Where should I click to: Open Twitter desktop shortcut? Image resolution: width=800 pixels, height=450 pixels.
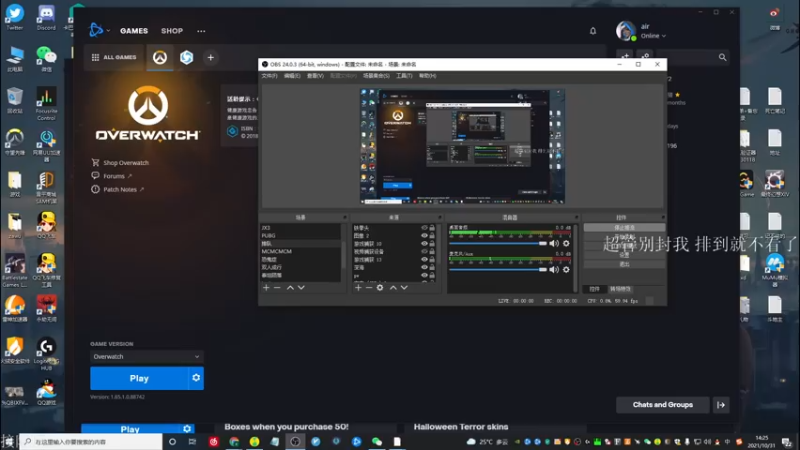point(14,17)
